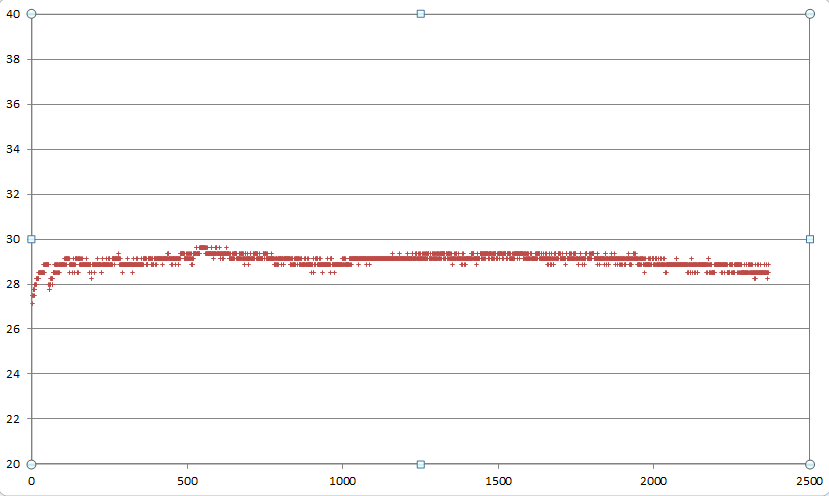Select the right-middle square resize handle
829x496 pixels.
click(x=809, y=239)
